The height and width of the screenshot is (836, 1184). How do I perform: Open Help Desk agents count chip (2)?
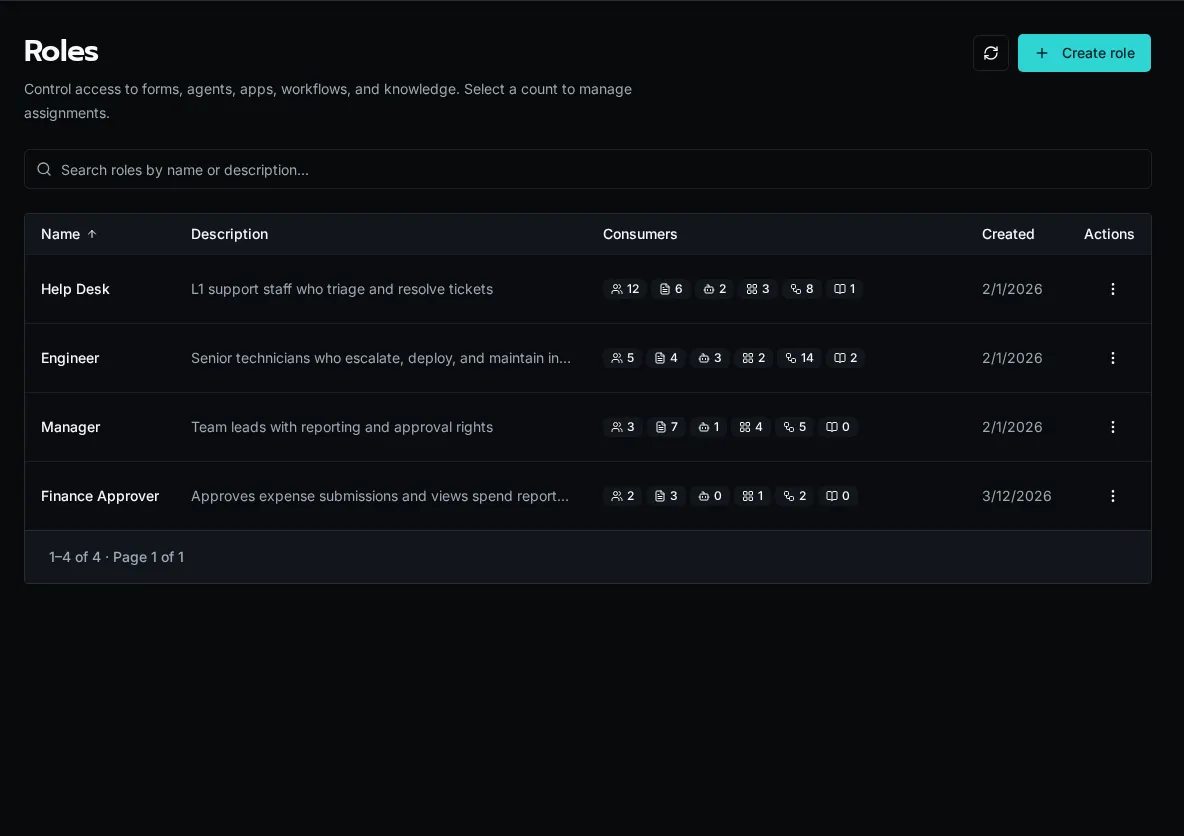(x=714, y=289)
